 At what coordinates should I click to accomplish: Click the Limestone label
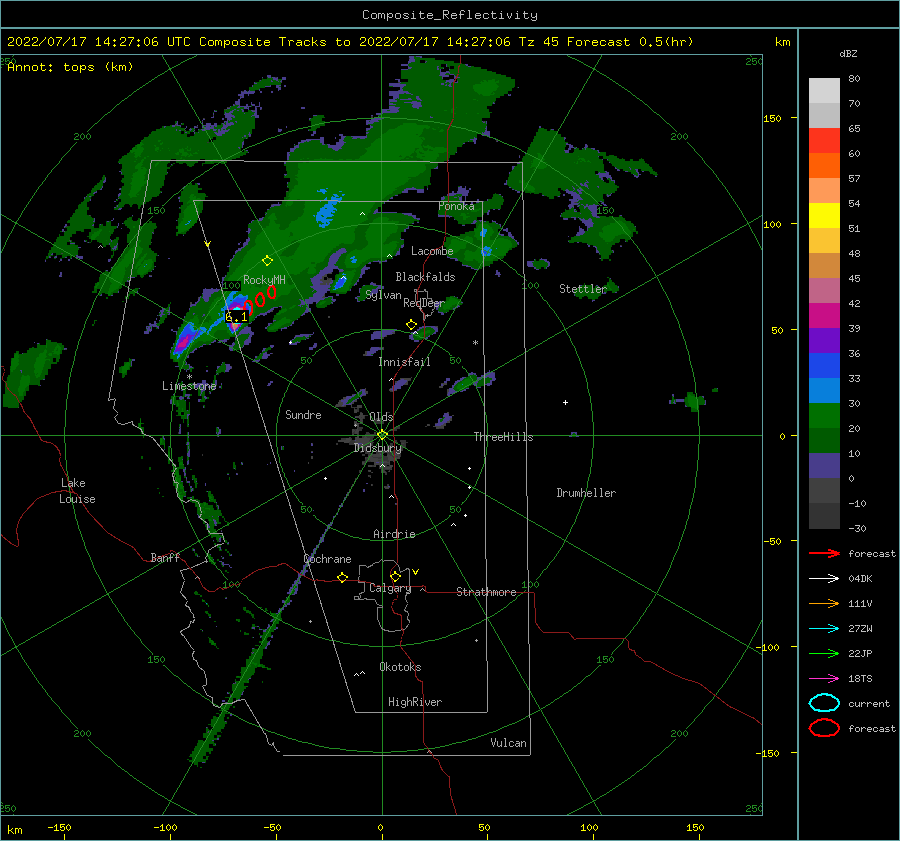189,386
